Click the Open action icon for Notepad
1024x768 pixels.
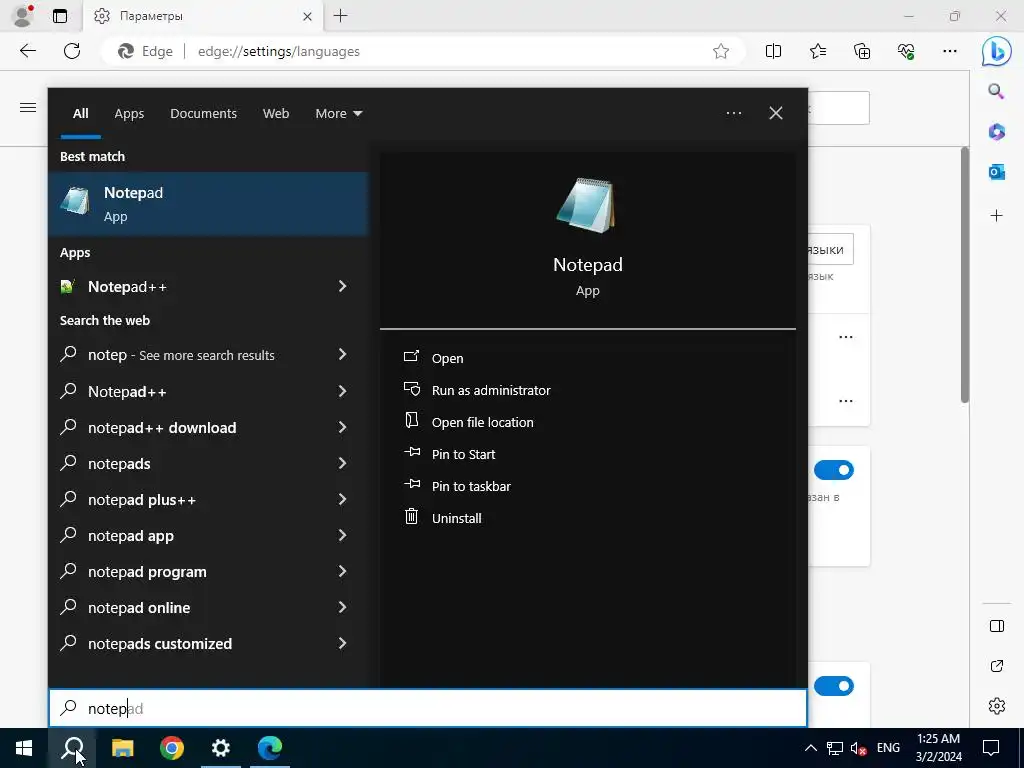(x=411, y=357)
